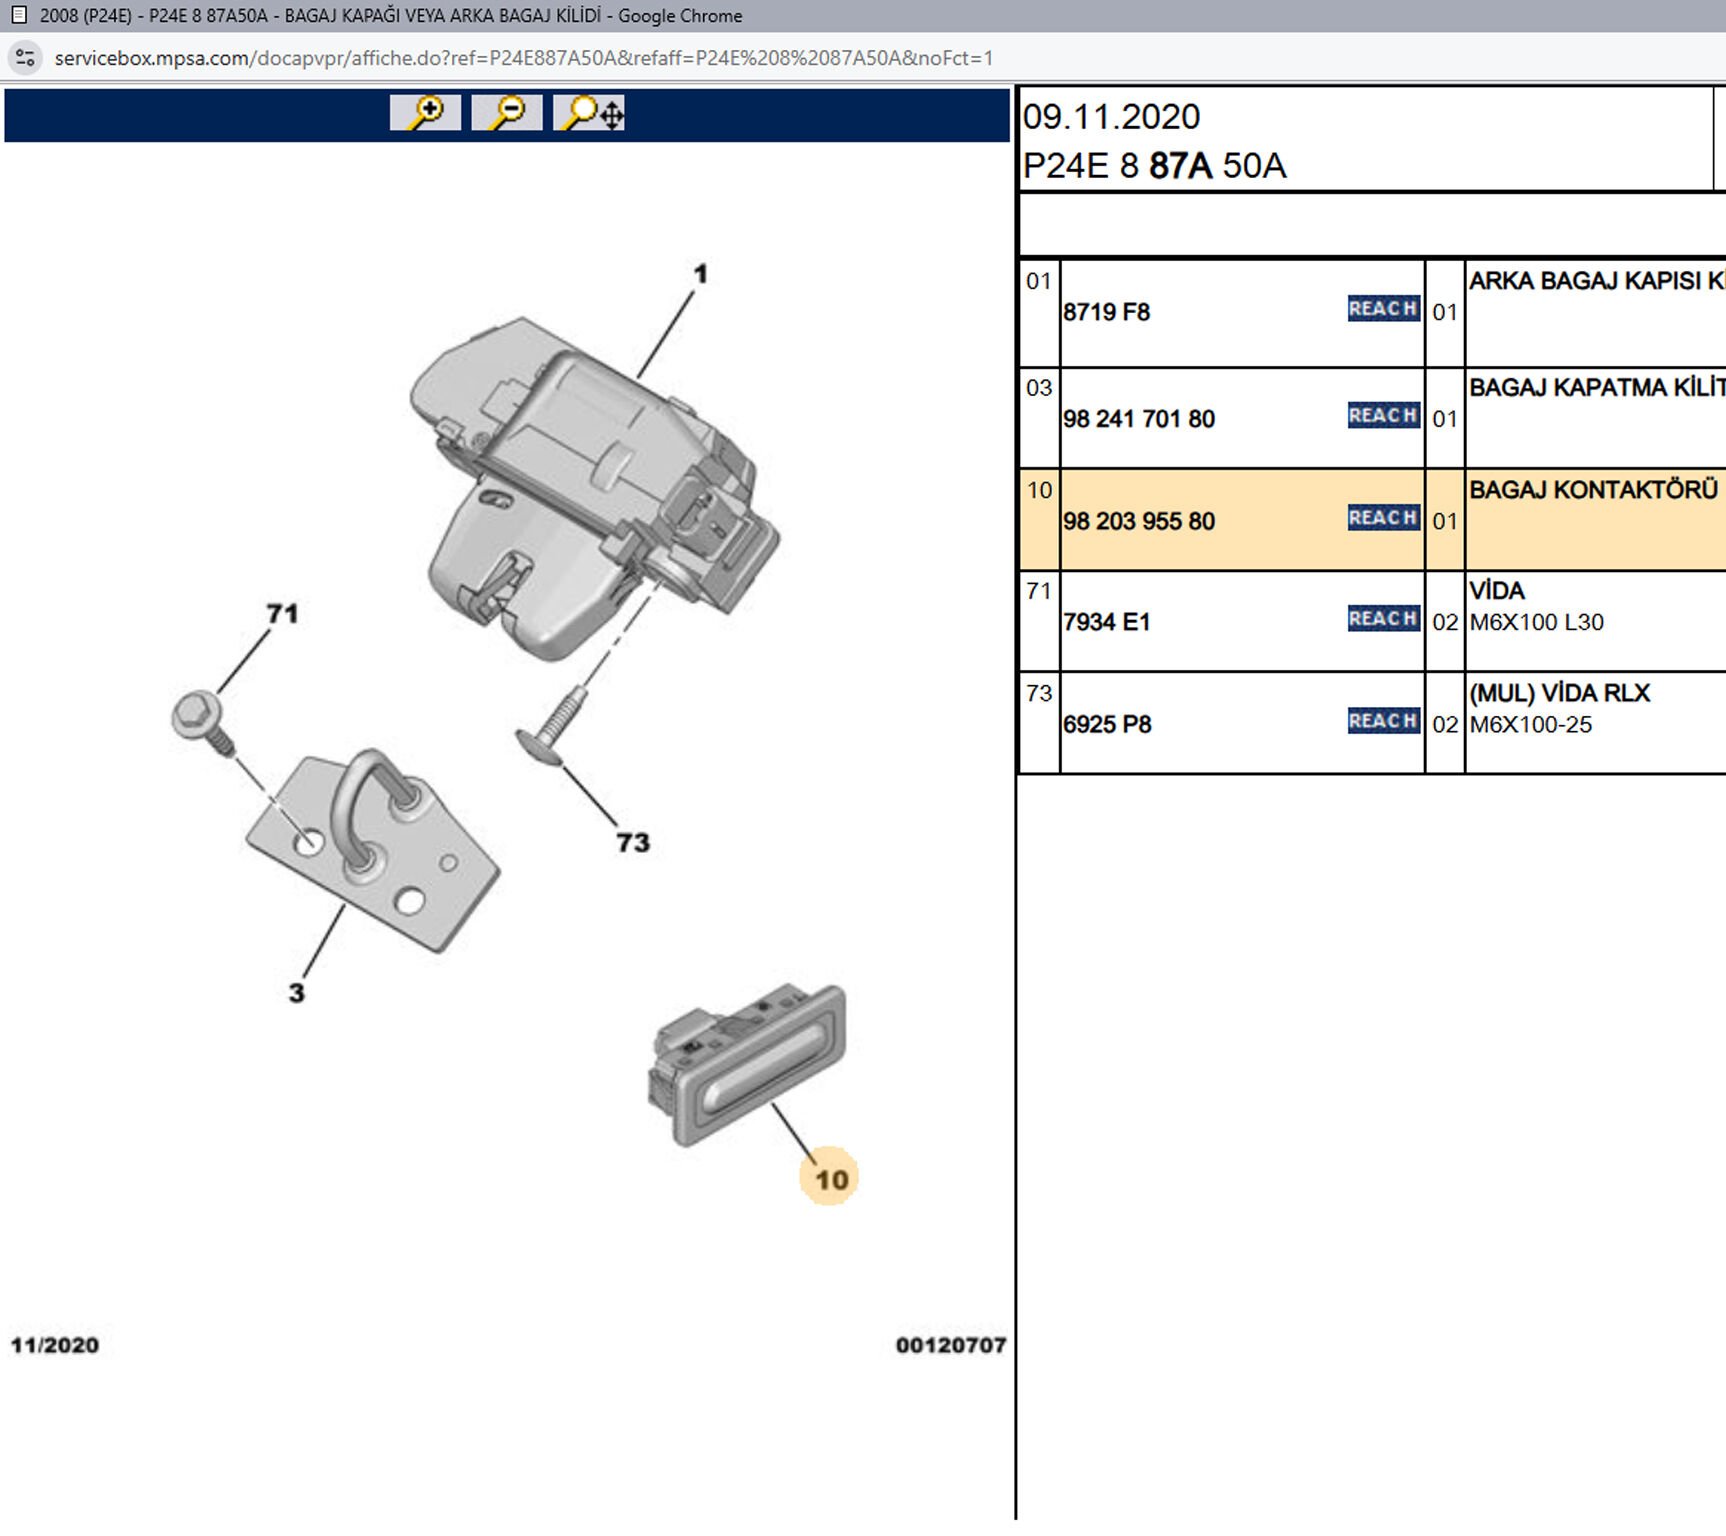Click the zoom out magnifier icon
Viewport: 1726px width, 1536px height.
tap(507, 113)
